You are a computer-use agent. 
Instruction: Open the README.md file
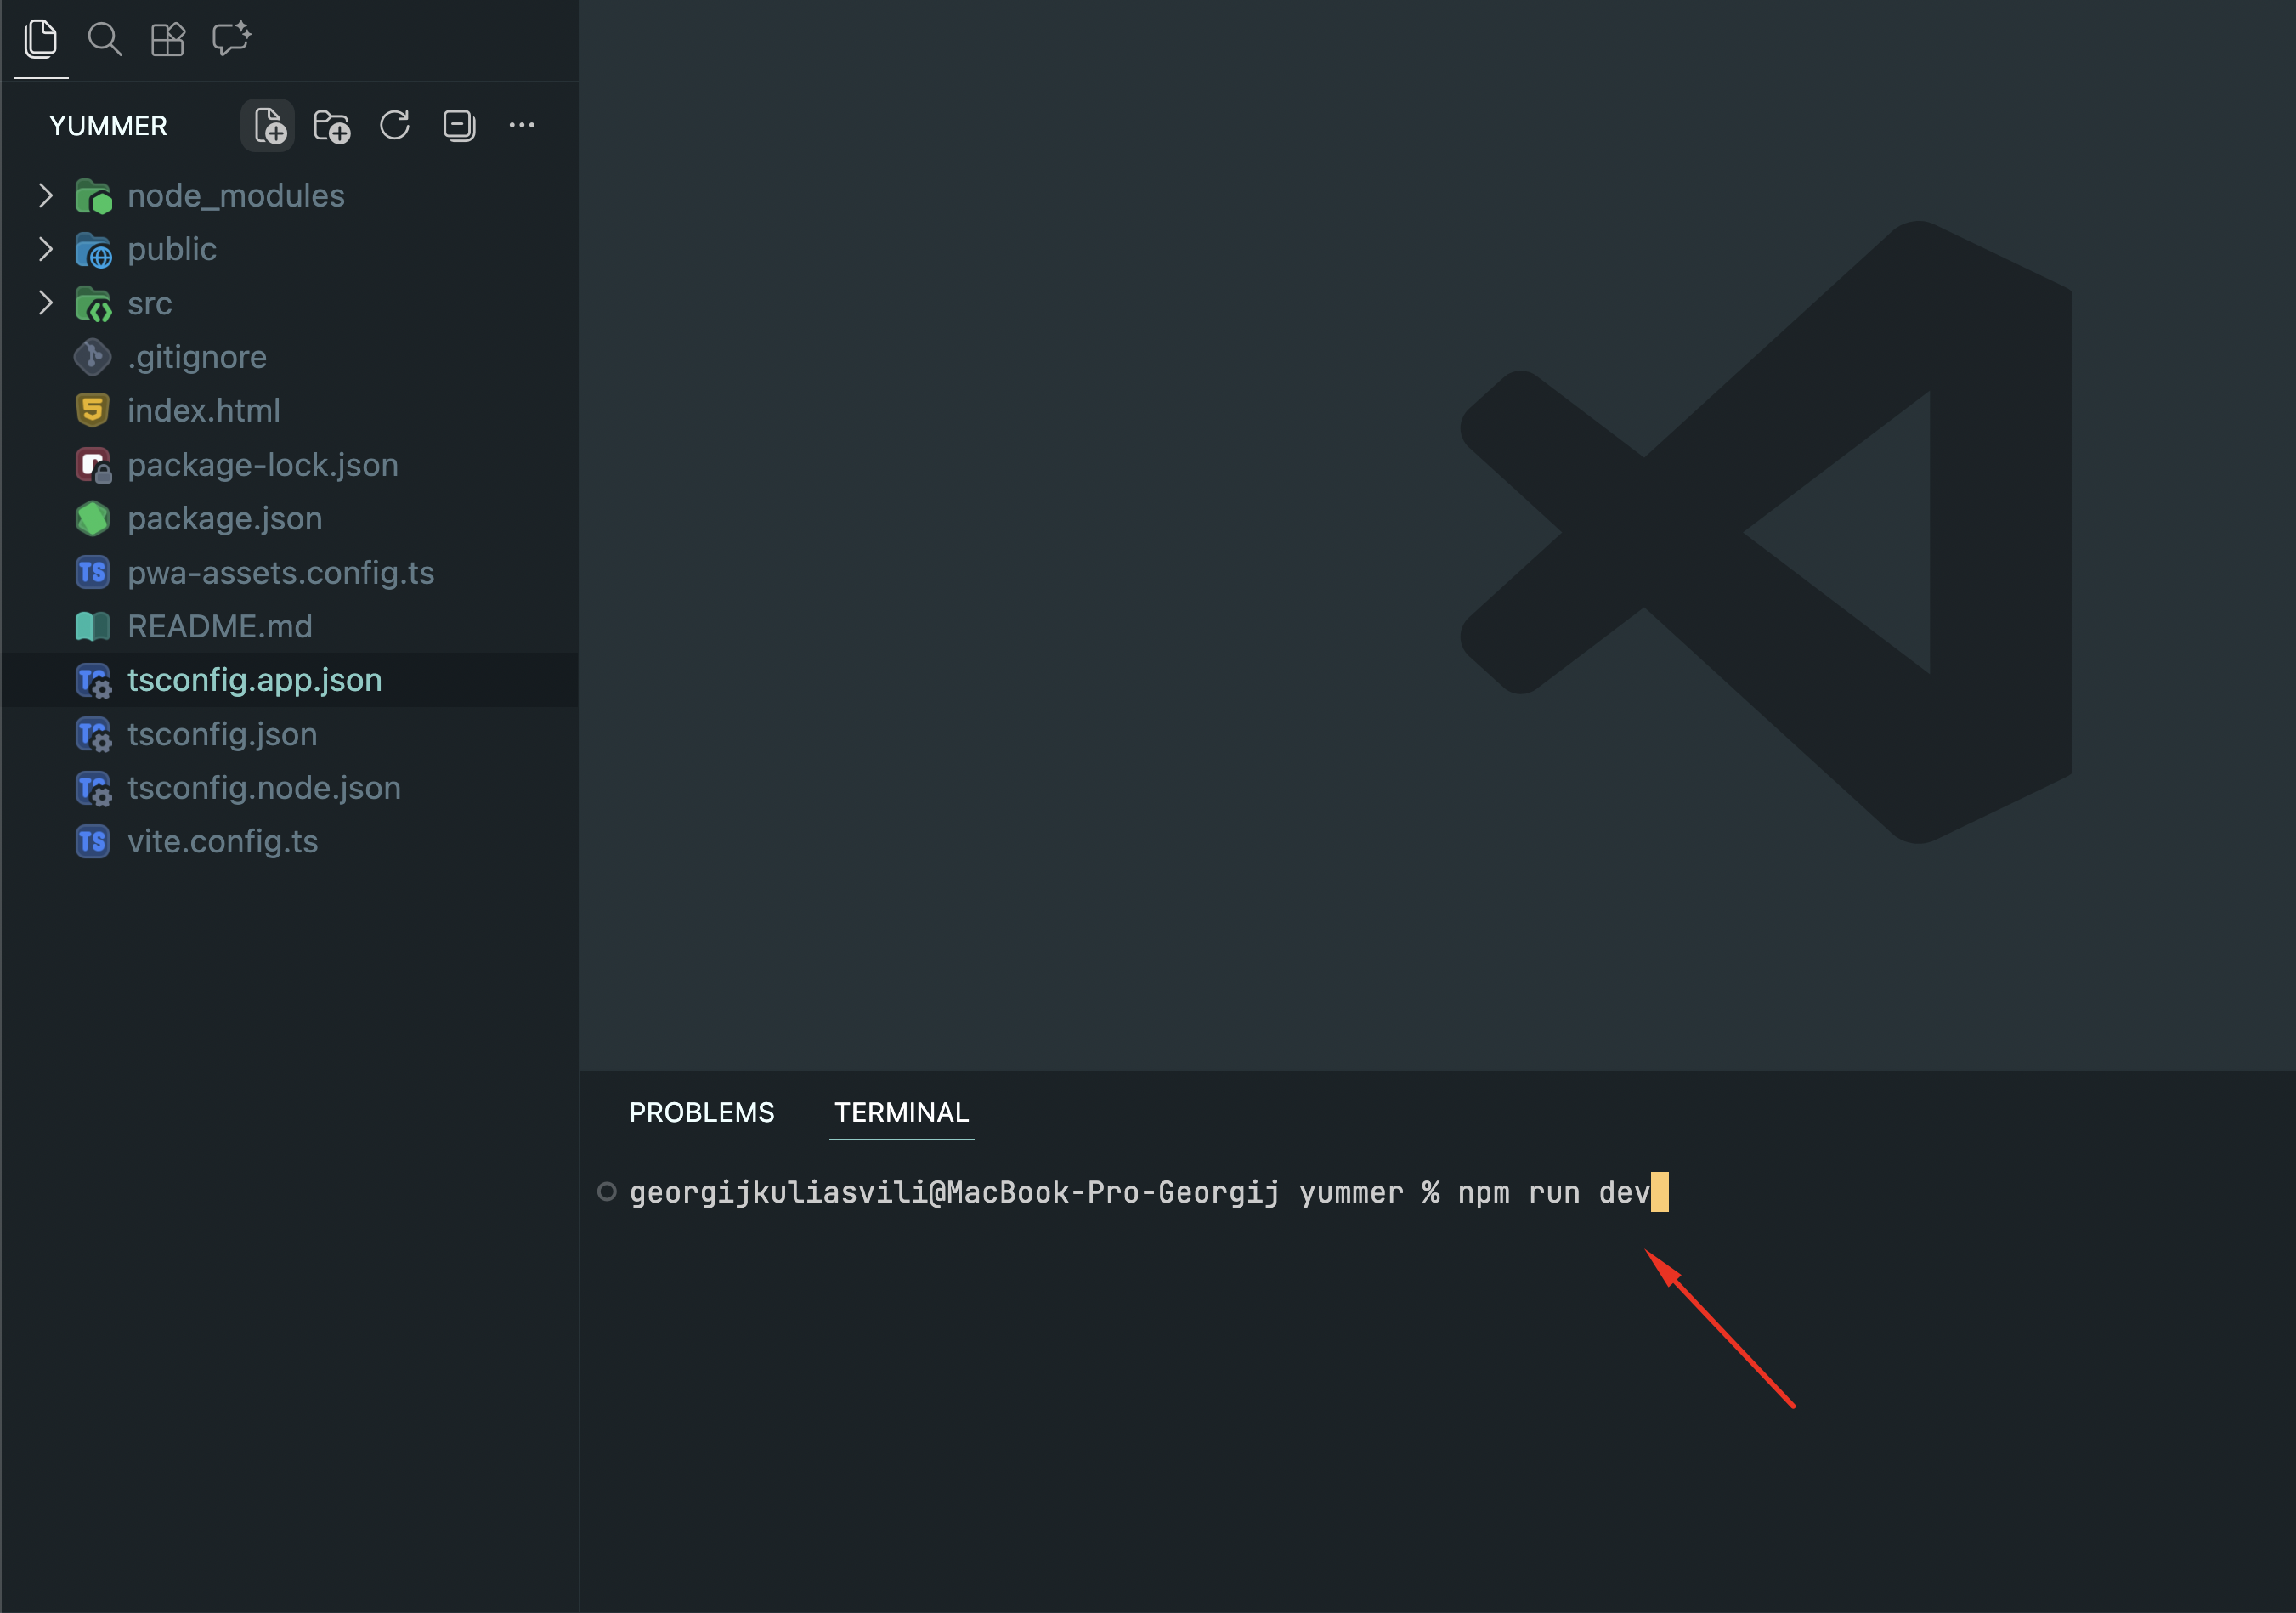219,626
